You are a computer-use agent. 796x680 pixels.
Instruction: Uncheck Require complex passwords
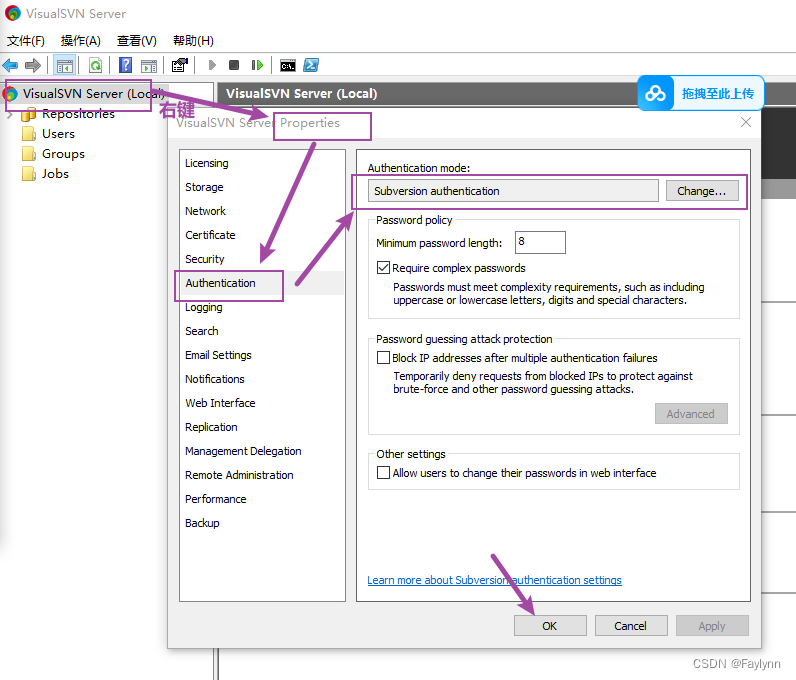(x=383, y=268)
